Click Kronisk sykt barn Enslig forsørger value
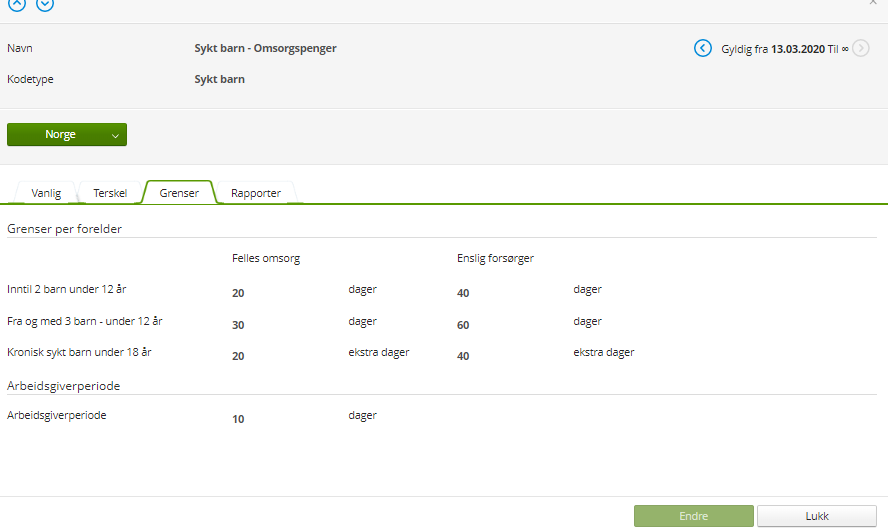 click(463, 356)
